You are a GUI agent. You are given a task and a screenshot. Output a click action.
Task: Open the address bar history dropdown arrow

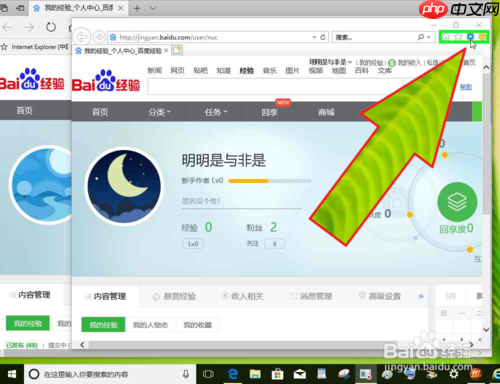314,37
